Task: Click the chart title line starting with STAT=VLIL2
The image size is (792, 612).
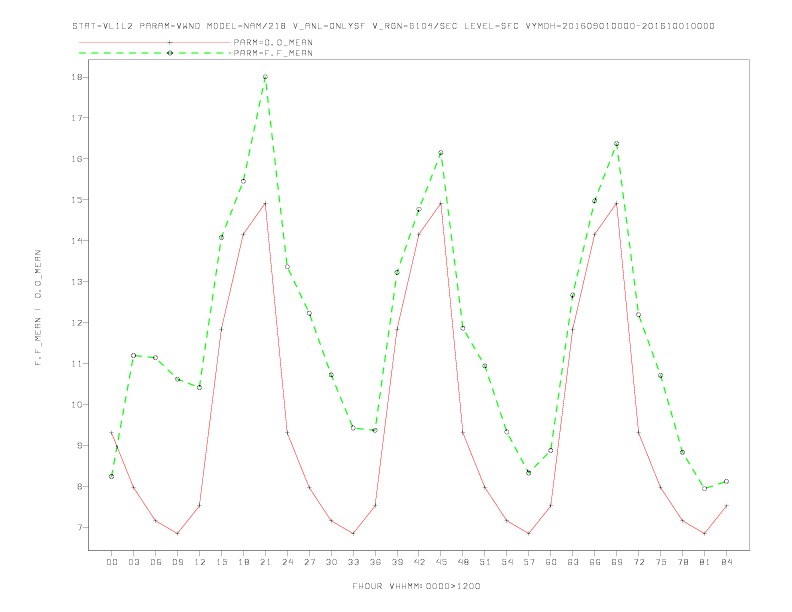Action: tap(393, 26)
